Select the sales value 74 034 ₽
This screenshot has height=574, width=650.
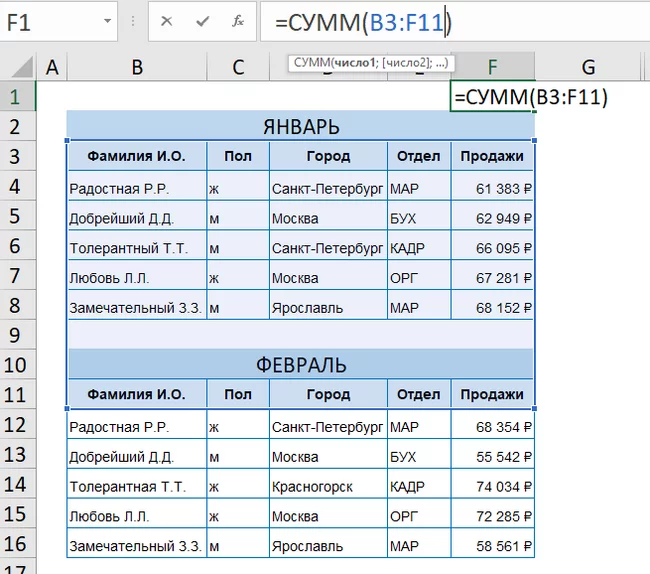[492, 484]
